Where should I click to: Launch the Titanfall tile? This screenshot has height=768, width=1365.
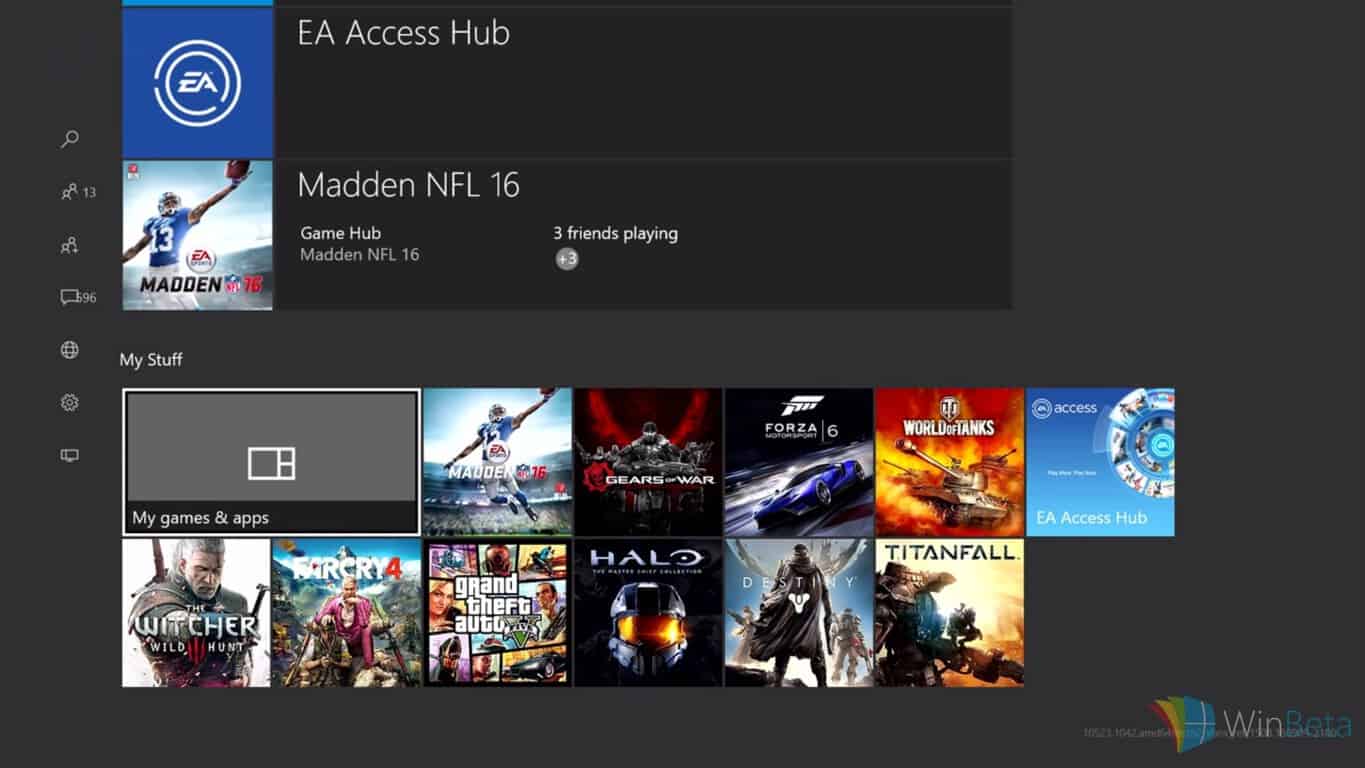point(950,613)
